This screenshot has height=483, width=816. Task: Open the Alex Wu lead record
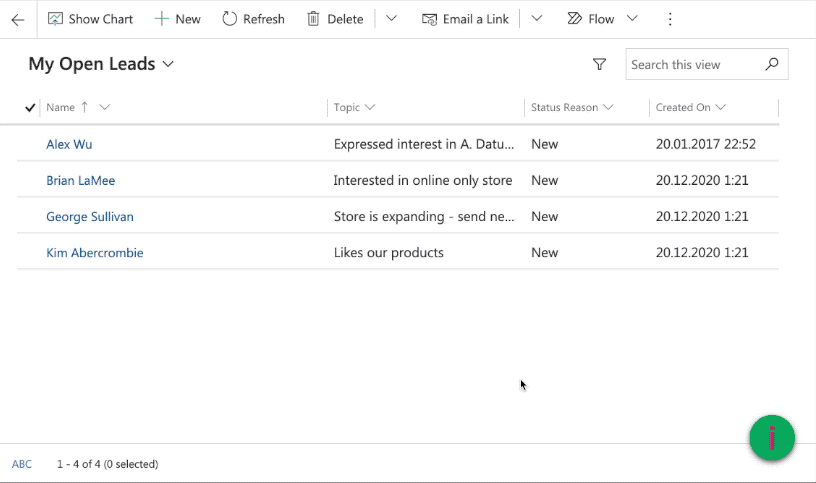coord(69,144)
